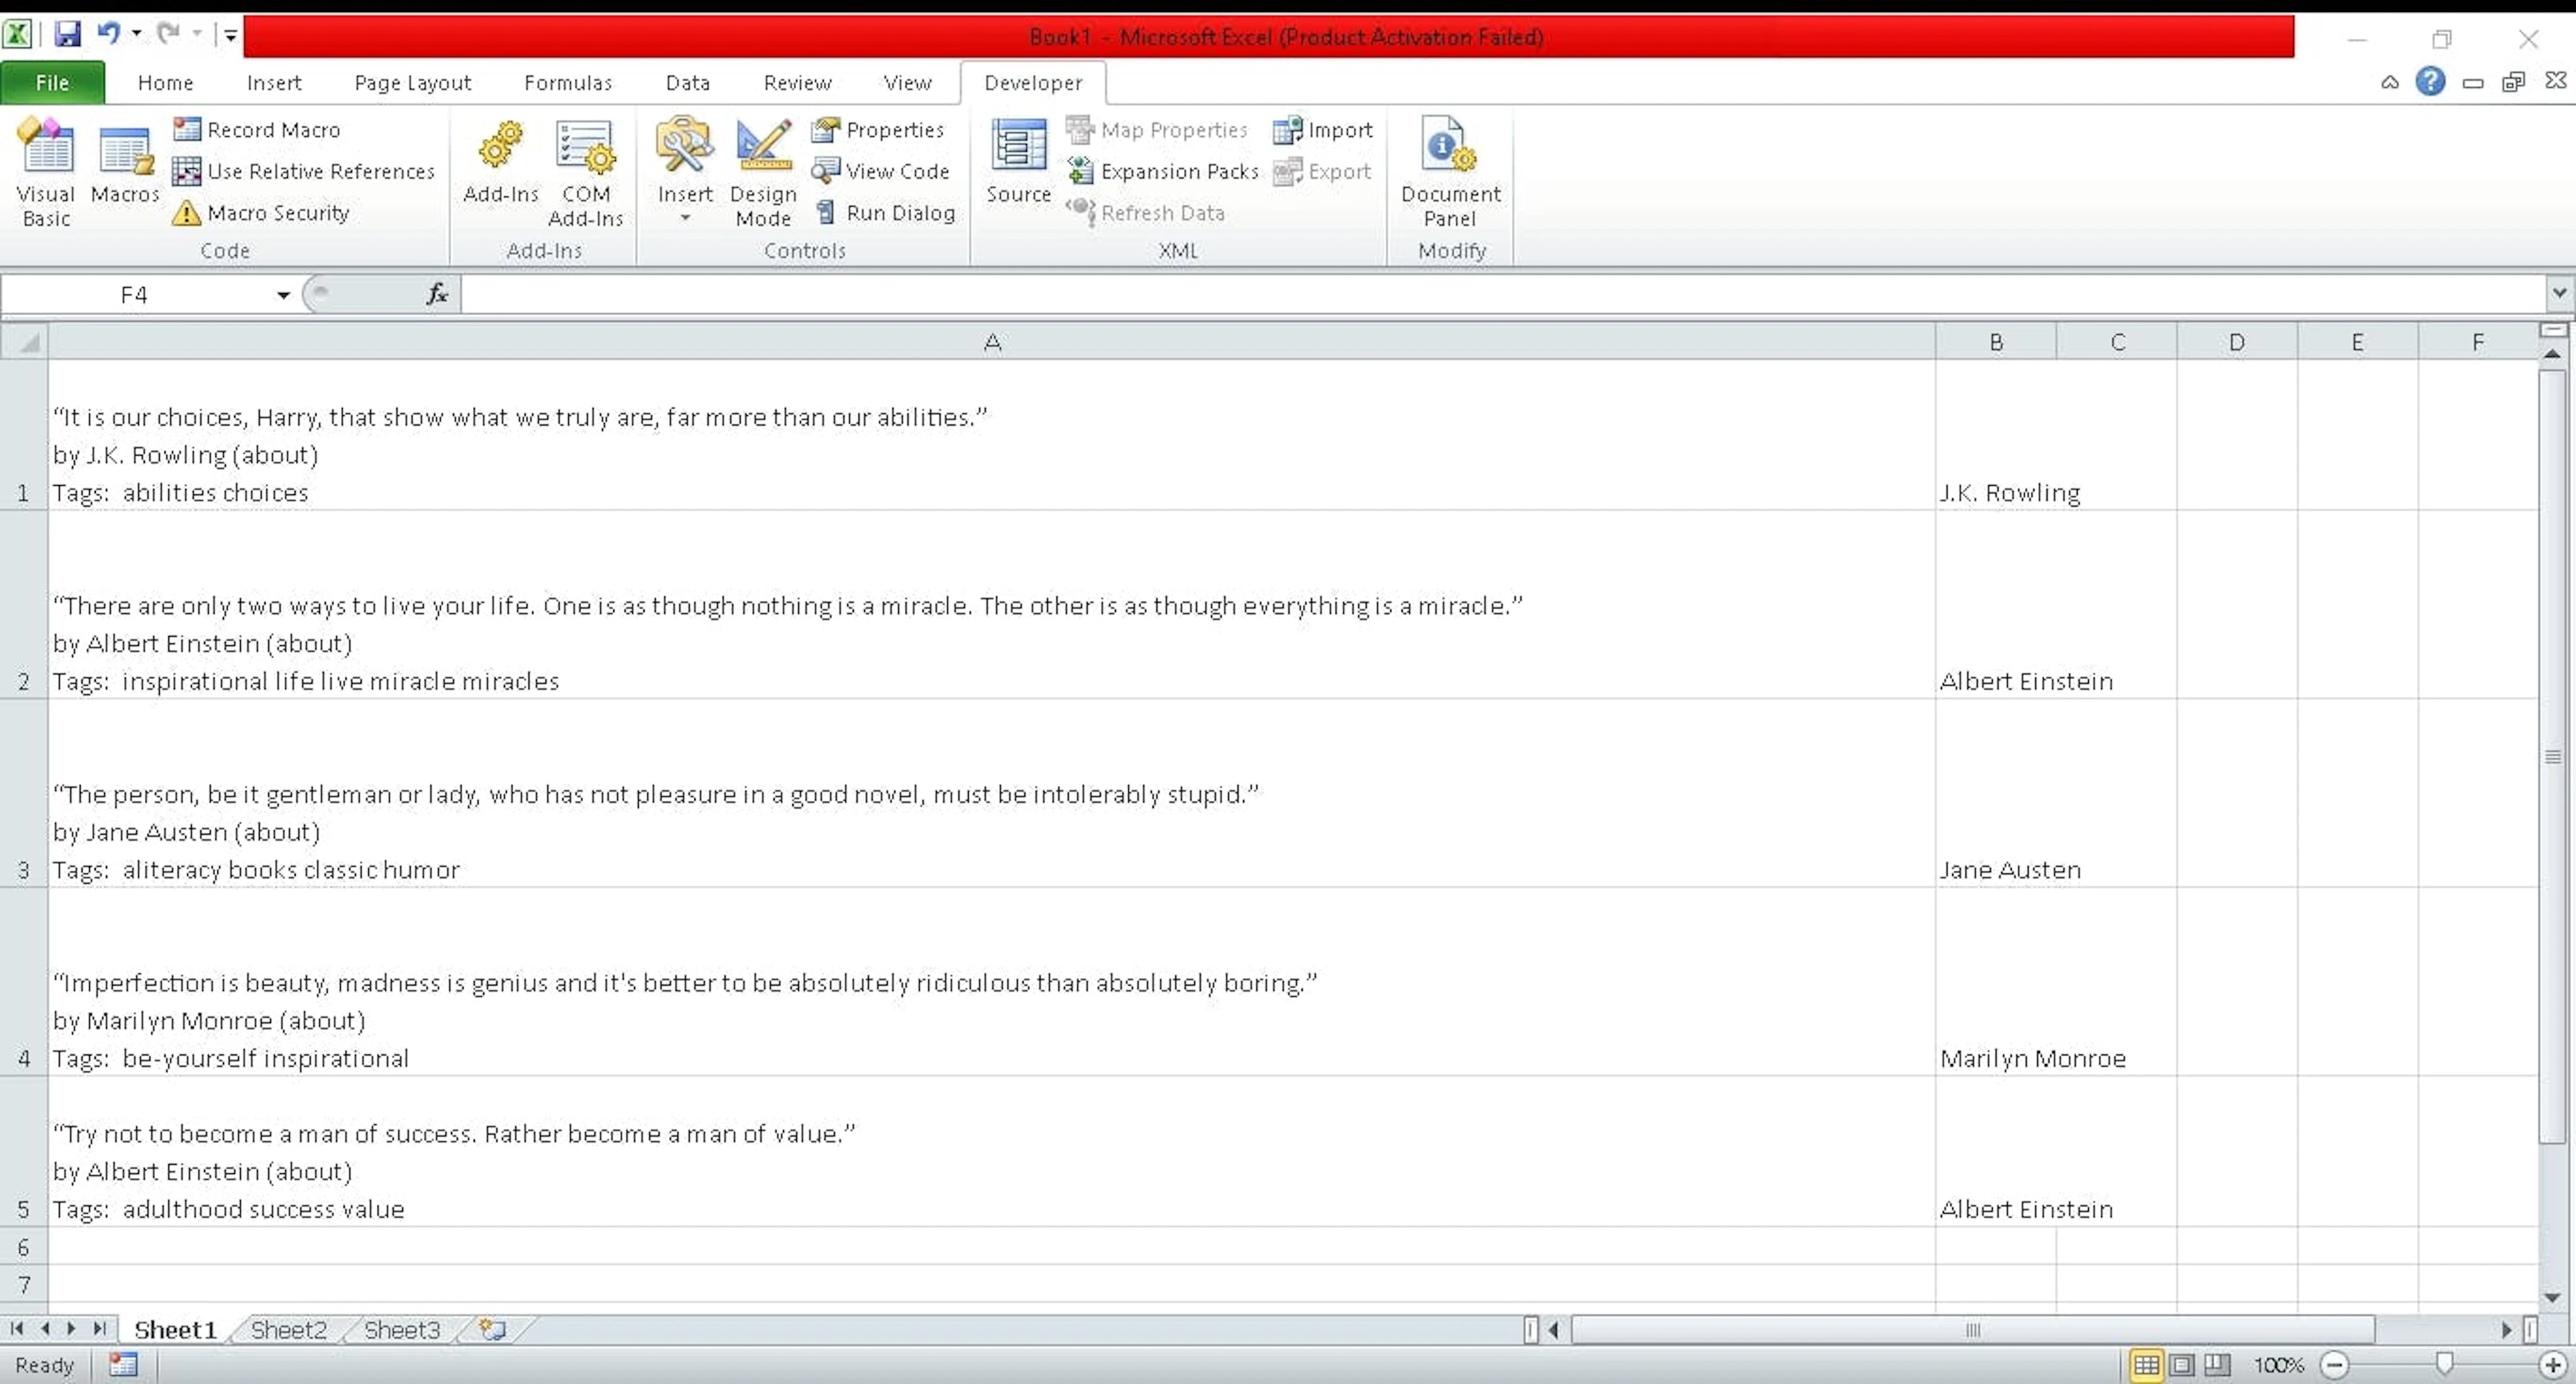This screenshot has height=1384, width=2576.
Task: Switch to the Page Layout tab
Action: pyautogui.click(x=412, y=83)
